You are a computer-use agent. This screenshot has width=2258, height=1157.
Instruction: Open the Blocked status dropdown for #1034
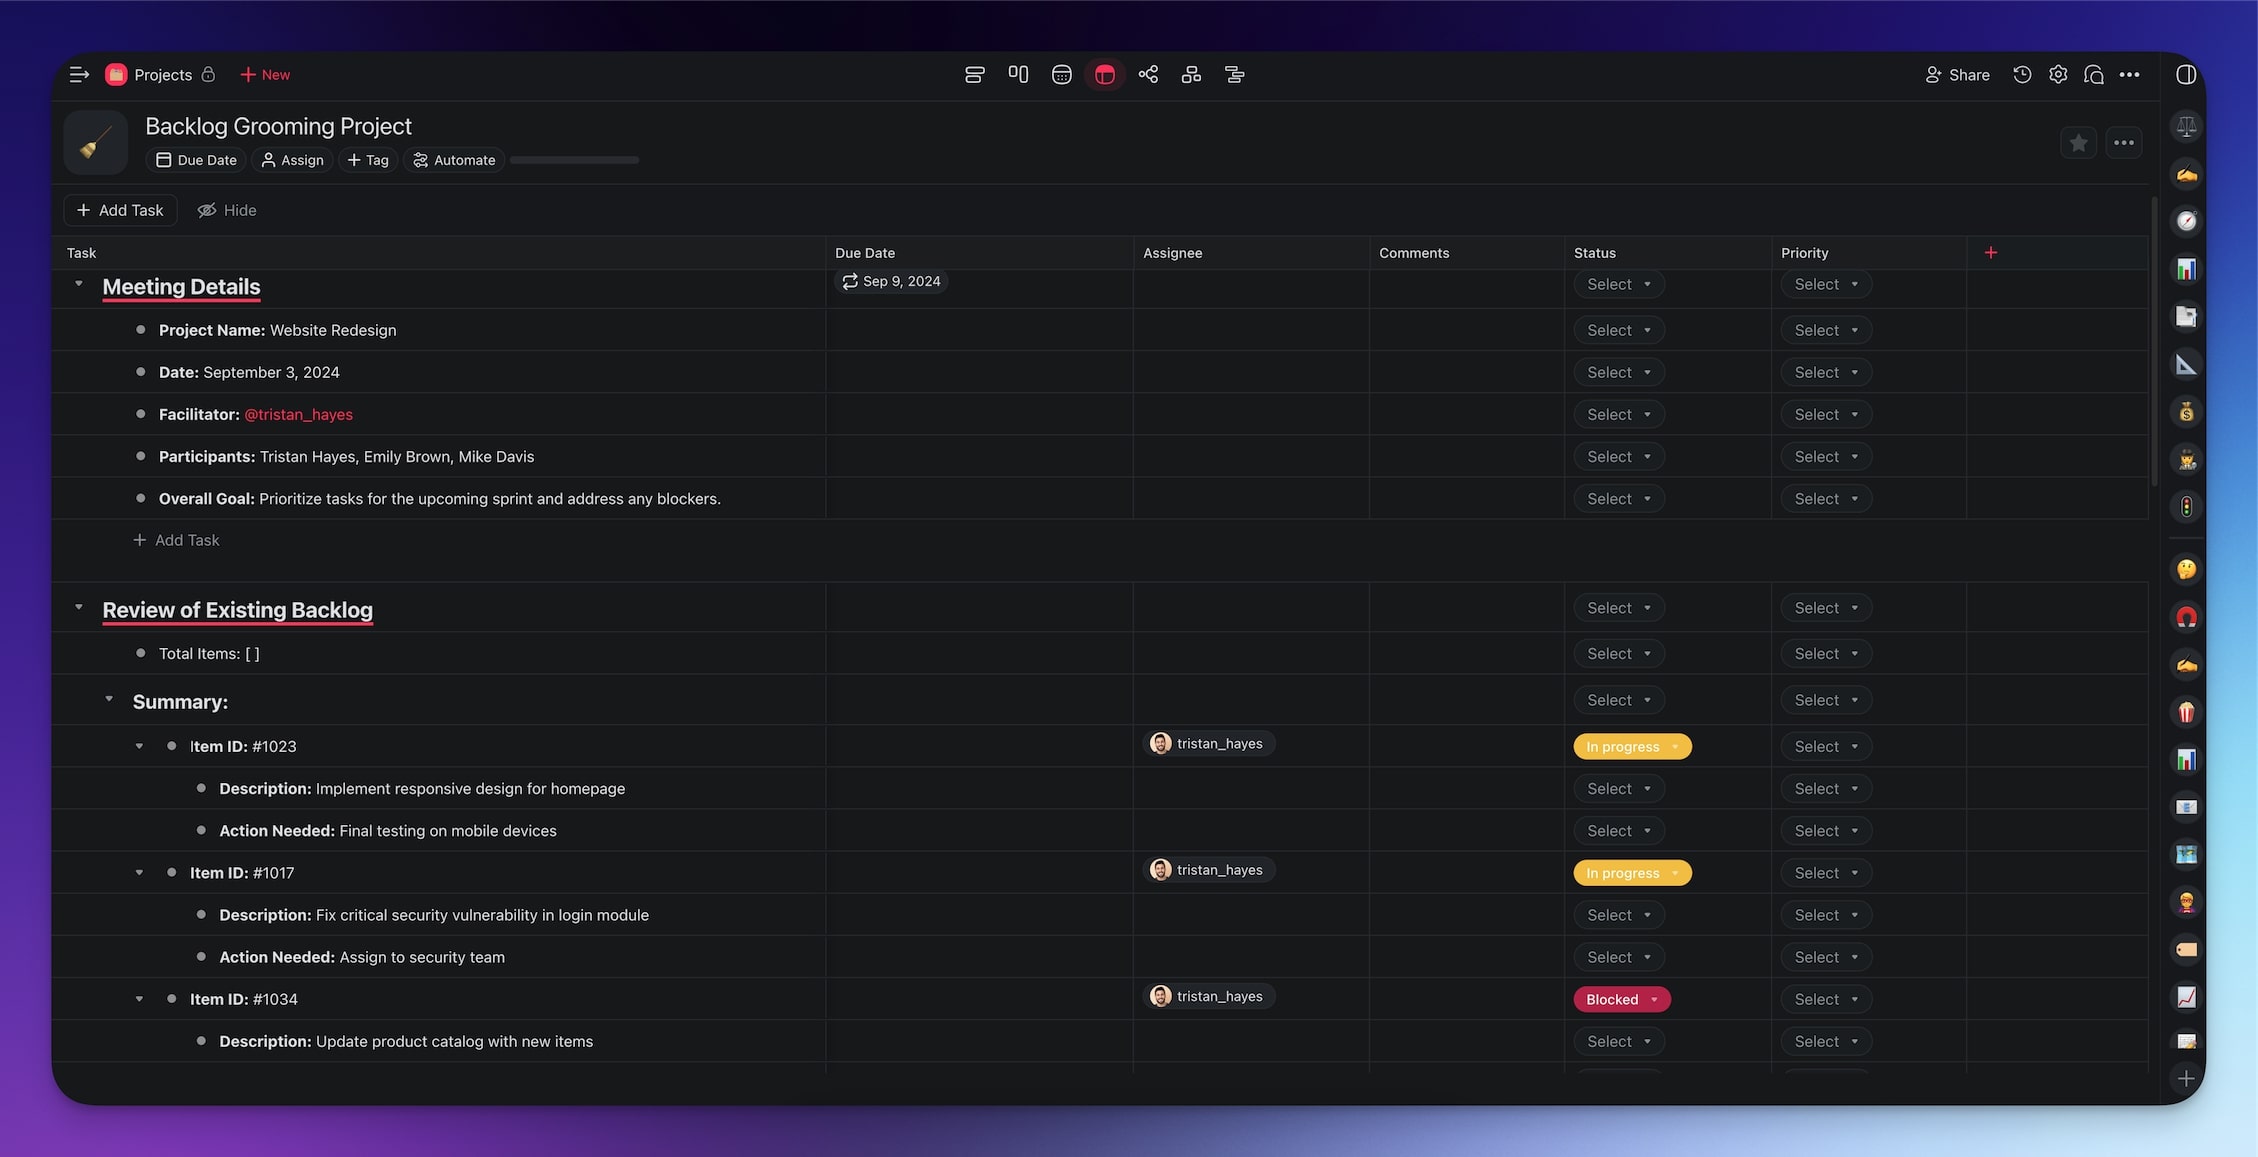(1621, 999)
